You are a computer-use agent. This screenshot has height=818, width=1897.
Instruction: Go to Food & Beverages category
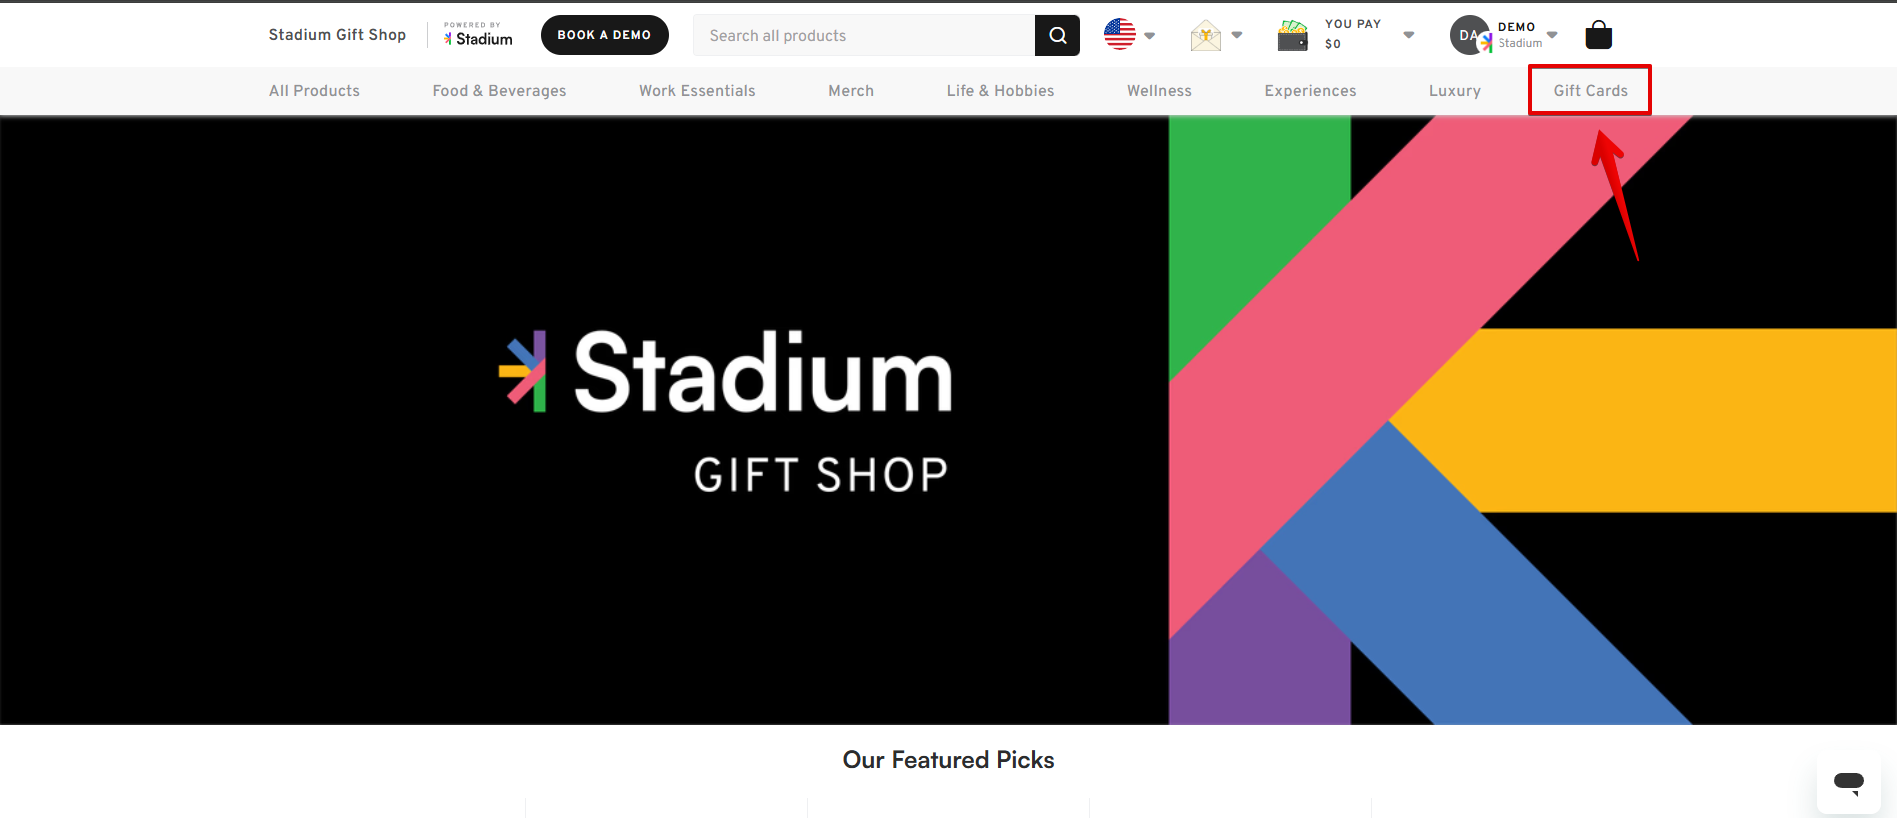[x=499, y=91]
